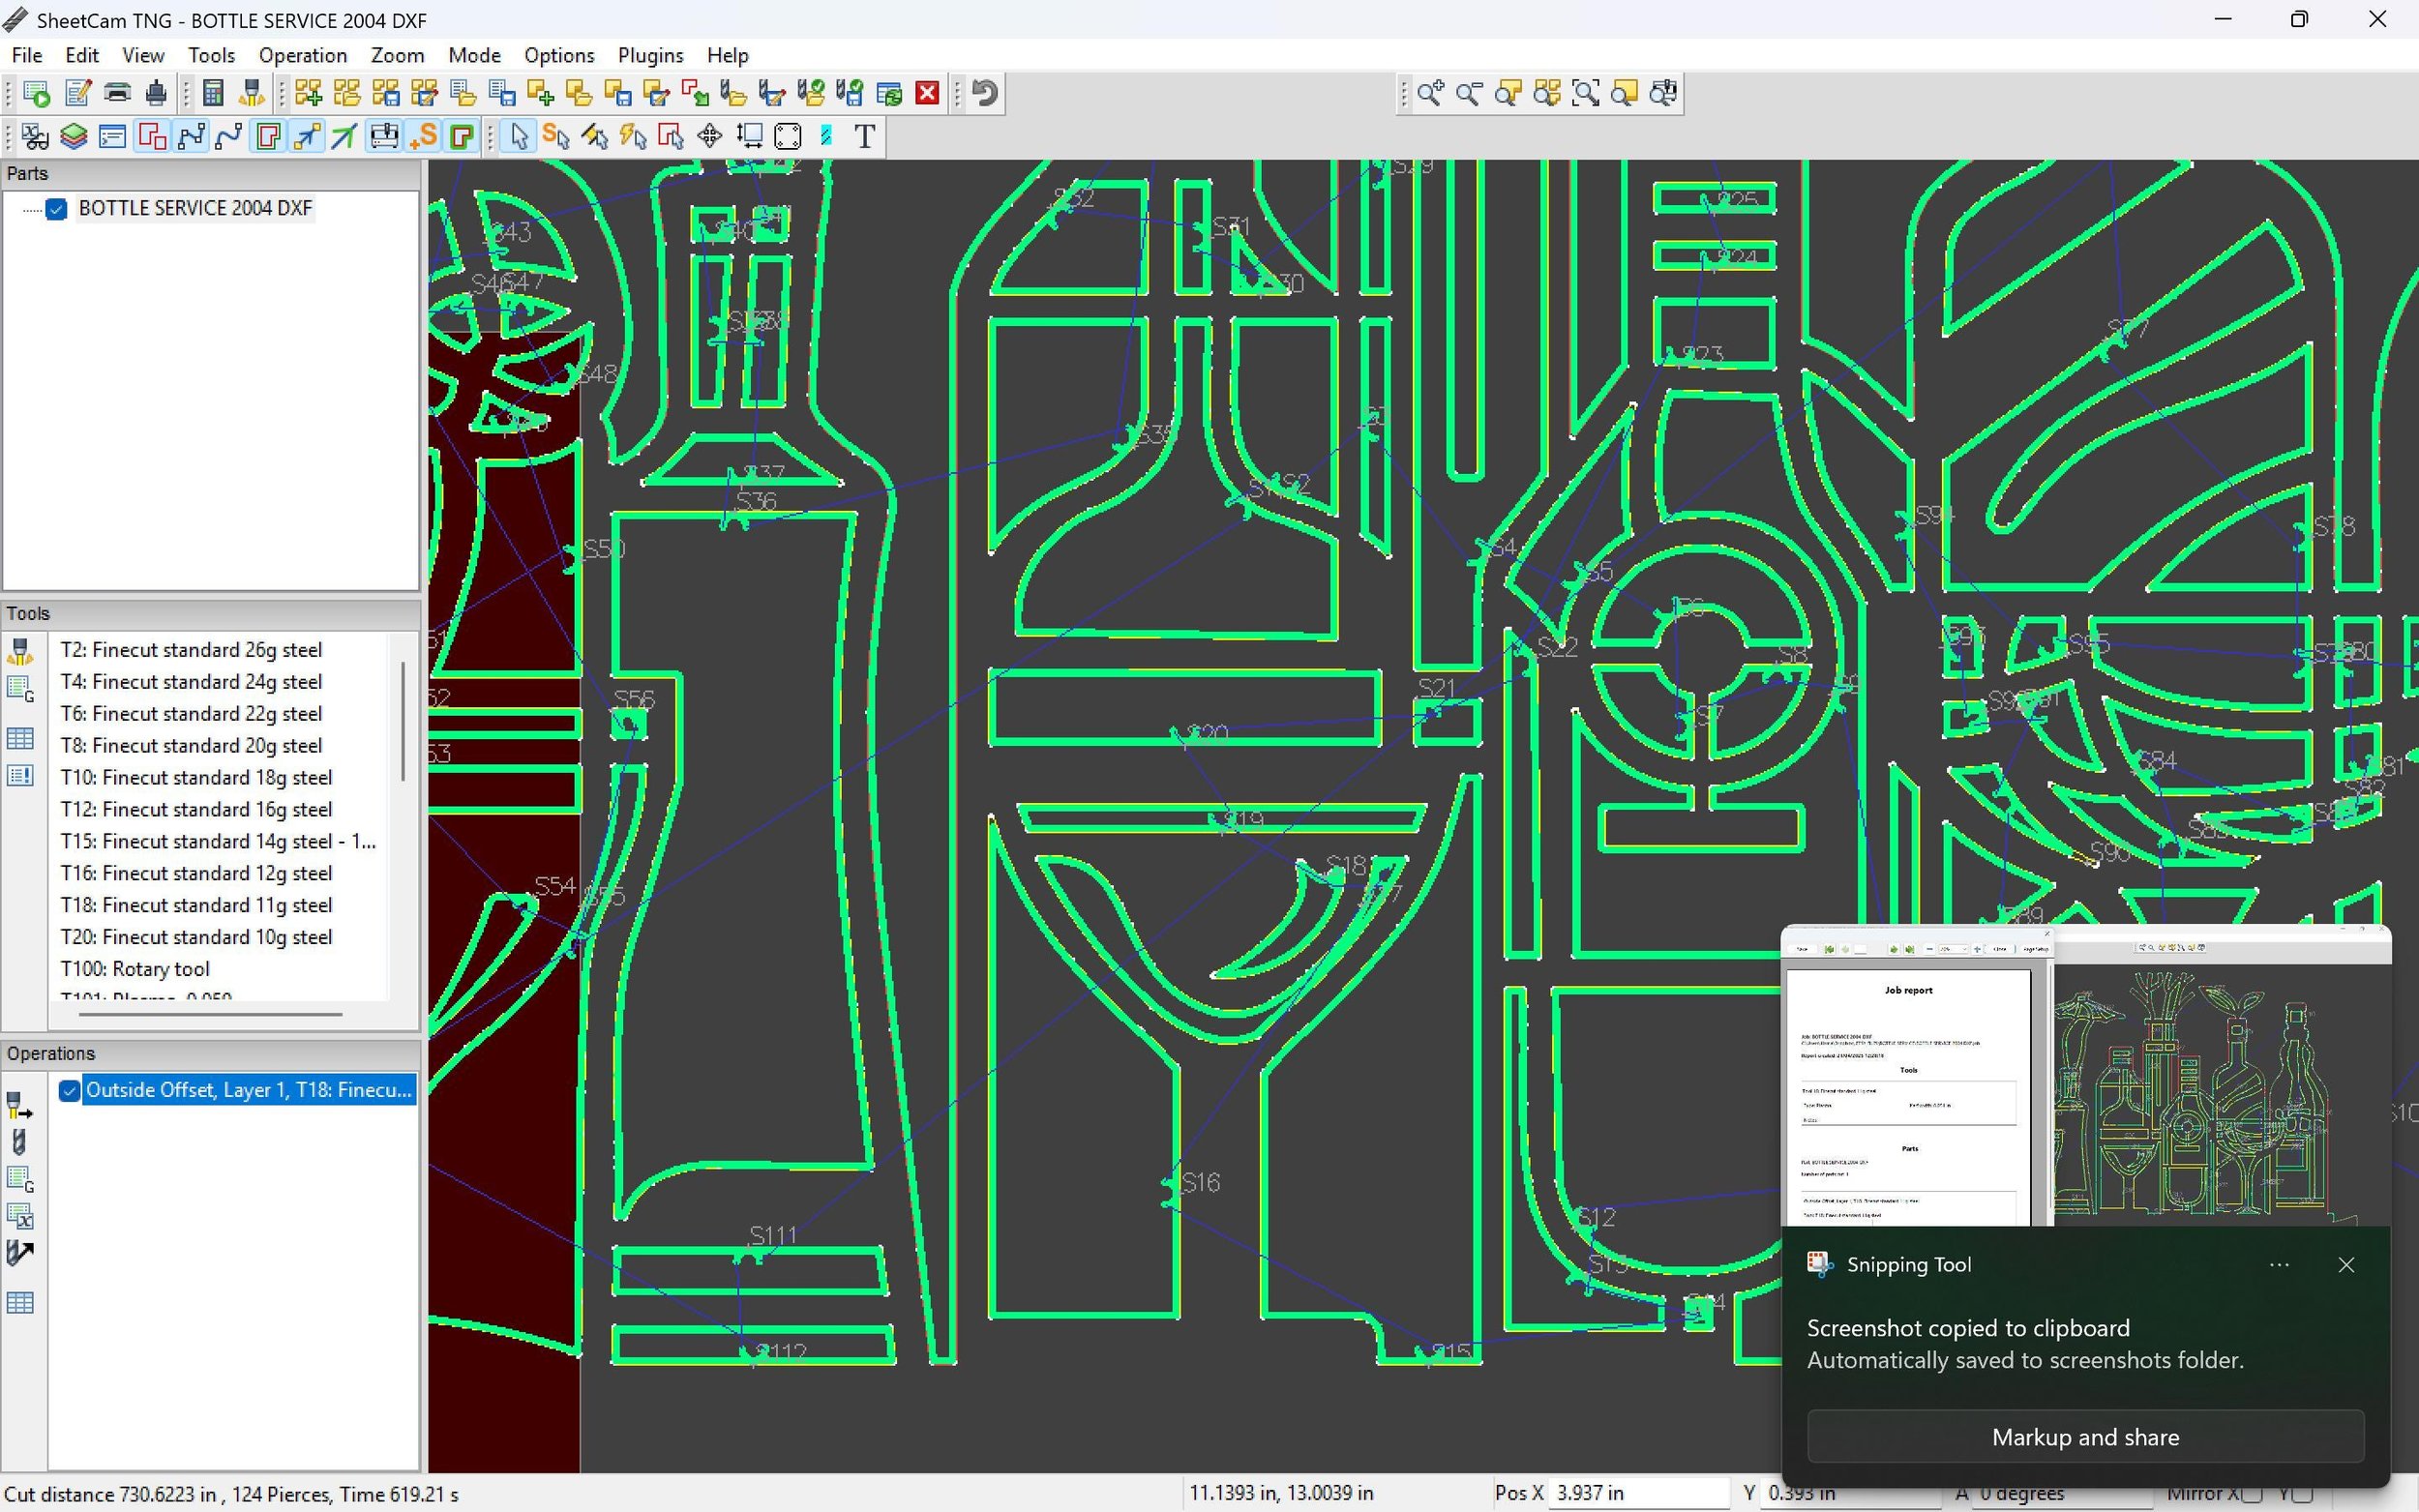Open the Operation menu
The image size is (2419, 1512).
point(303,55)
